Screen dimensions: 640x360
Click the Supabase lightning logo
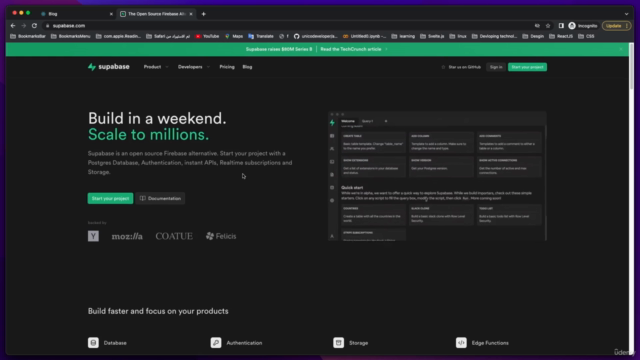[92, 67]
